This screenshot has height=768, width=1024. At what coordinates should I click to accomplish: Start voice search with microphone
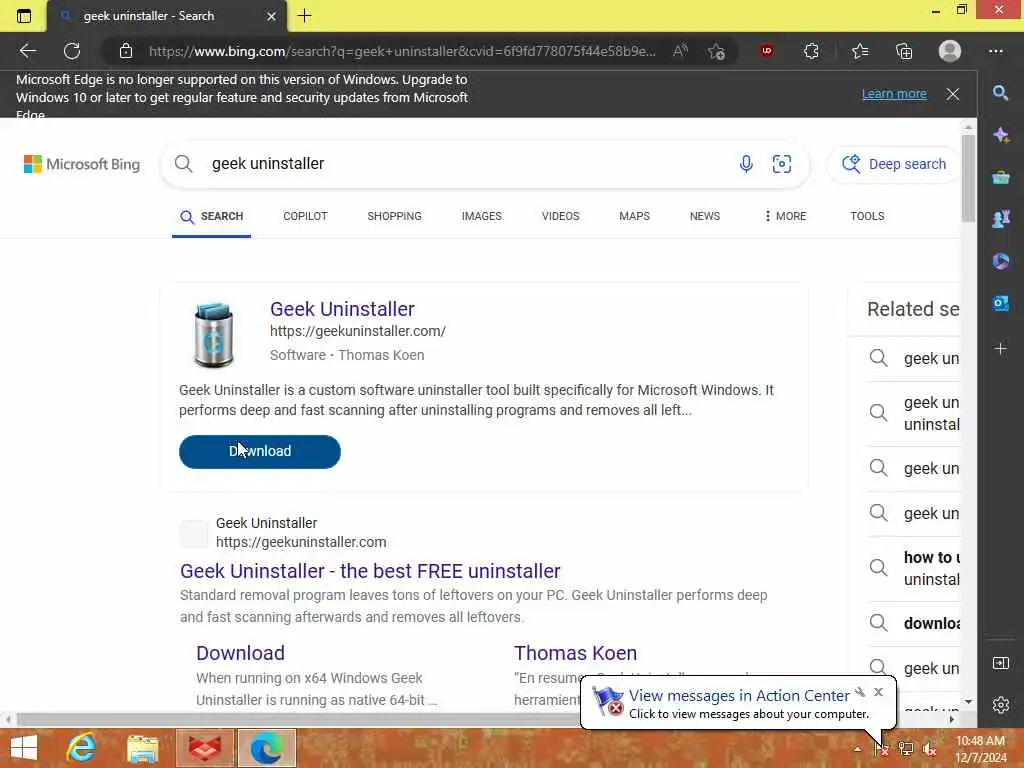pyautogui.click(x=746, y=164)
